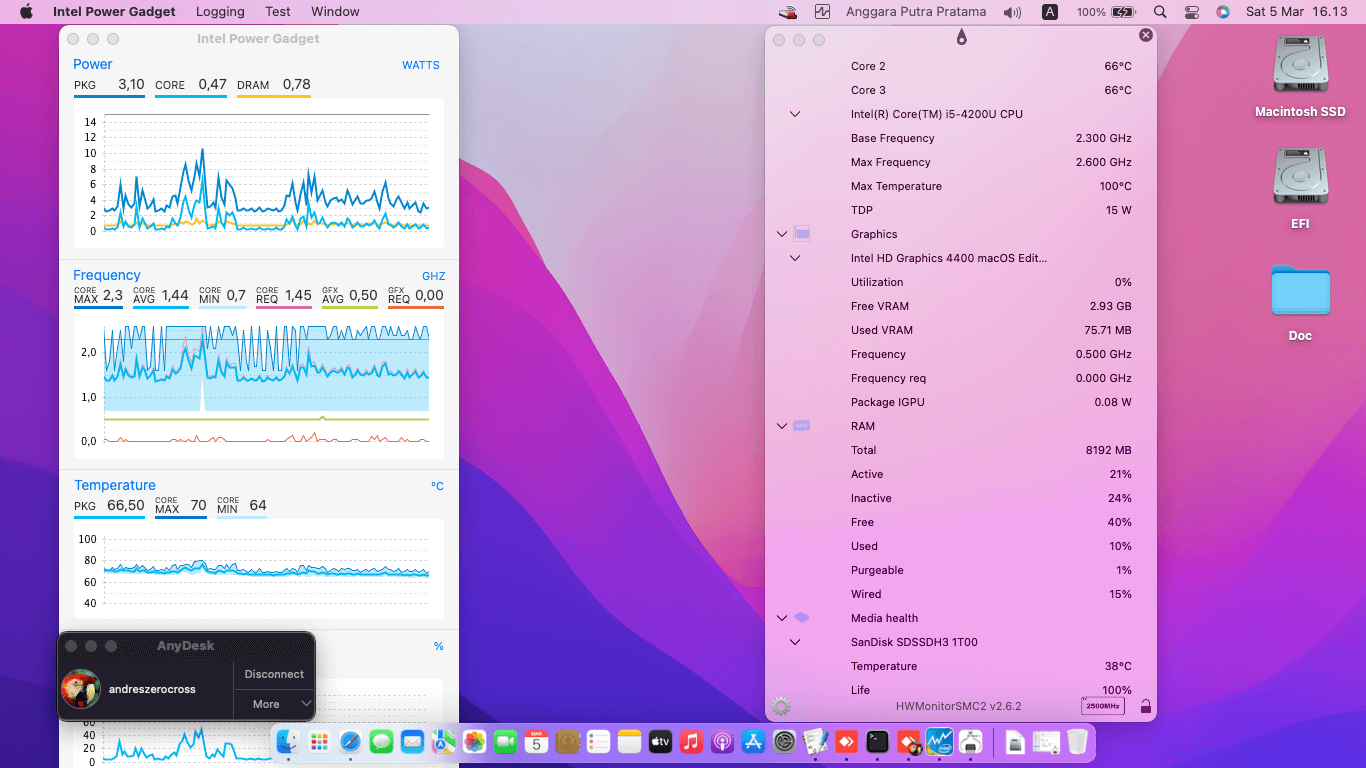Click WATTS unit label in Power section
The image size is (1366, 768).
[x=421, y=65]
